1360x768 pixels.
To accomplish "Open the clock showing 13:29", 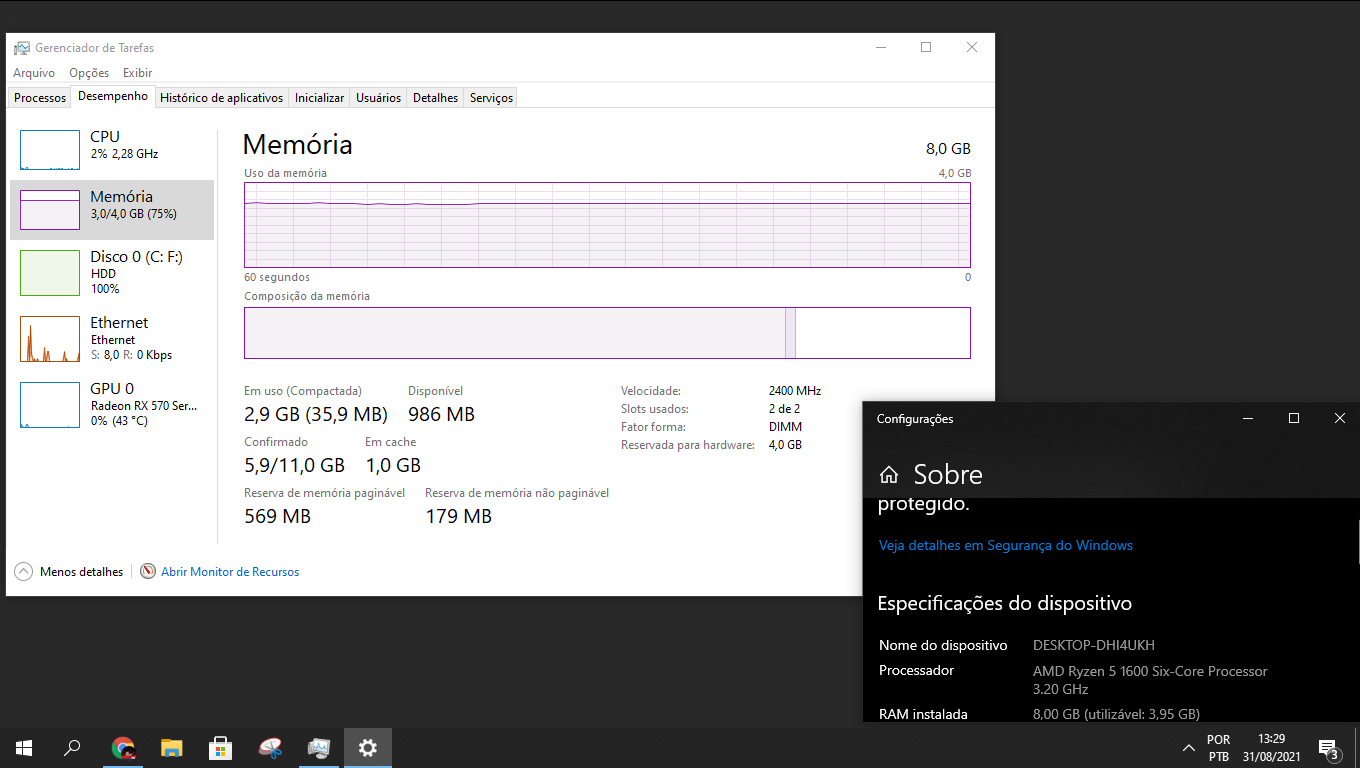I will coord(1271,748).
